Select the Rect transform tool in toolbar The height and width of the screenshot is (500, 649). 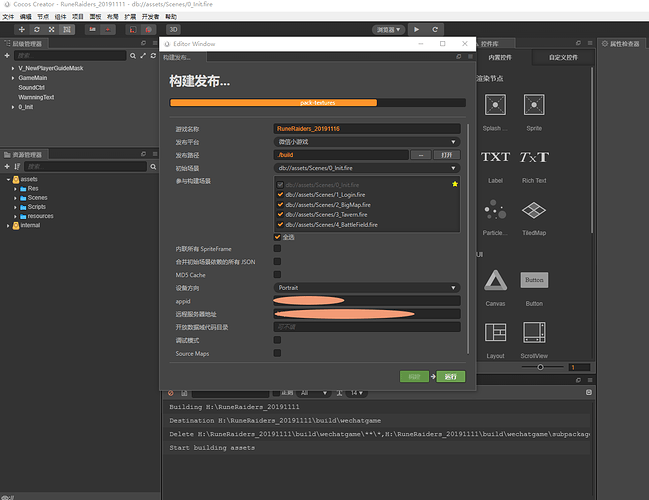67,29
